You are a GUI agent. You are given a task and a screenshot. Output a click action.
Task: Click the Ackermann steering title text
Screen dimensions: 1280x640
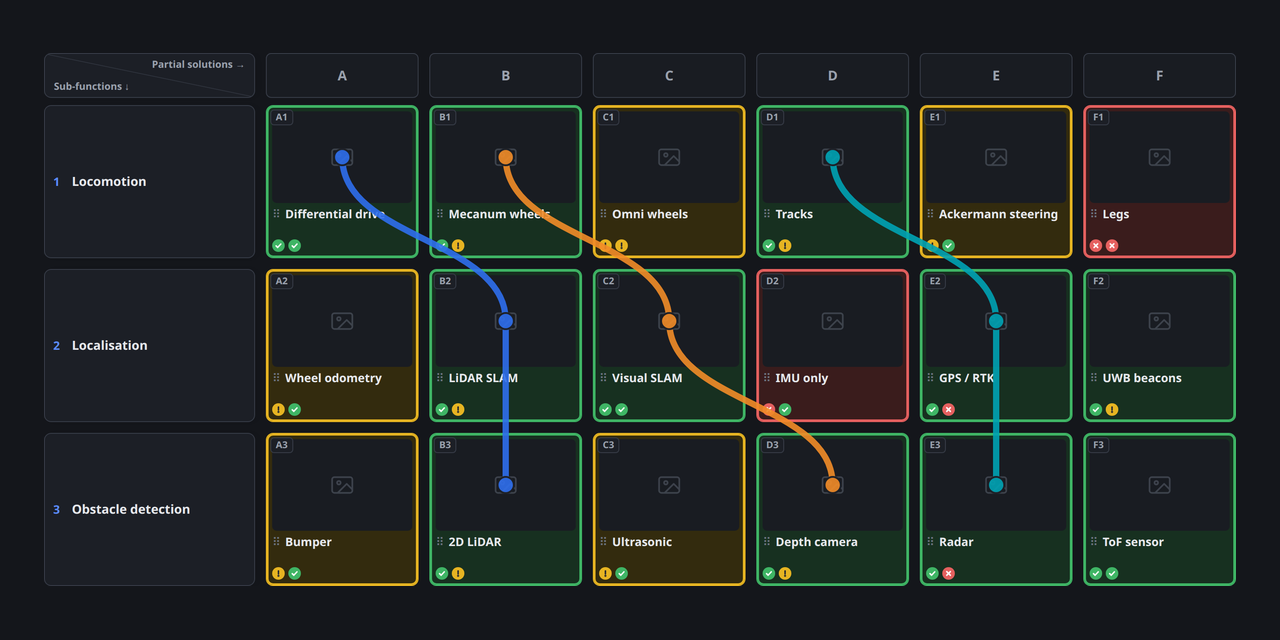[998, 214]
